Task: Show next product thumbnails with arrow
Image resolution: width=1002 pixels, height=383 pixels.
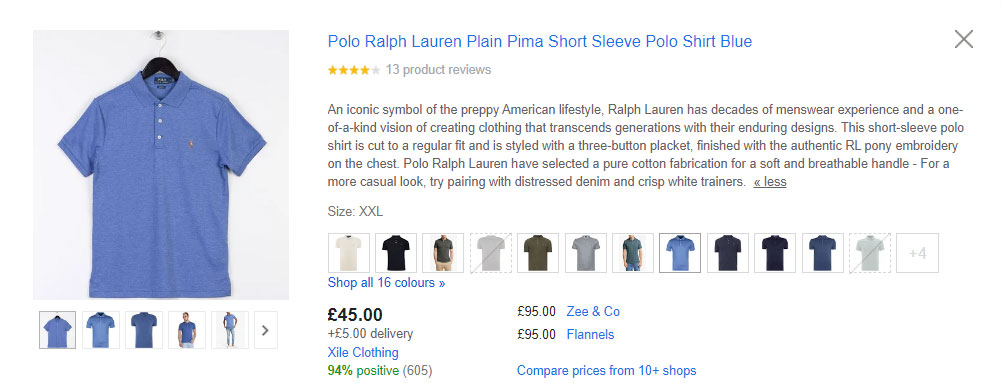Action: coord(266,330)
